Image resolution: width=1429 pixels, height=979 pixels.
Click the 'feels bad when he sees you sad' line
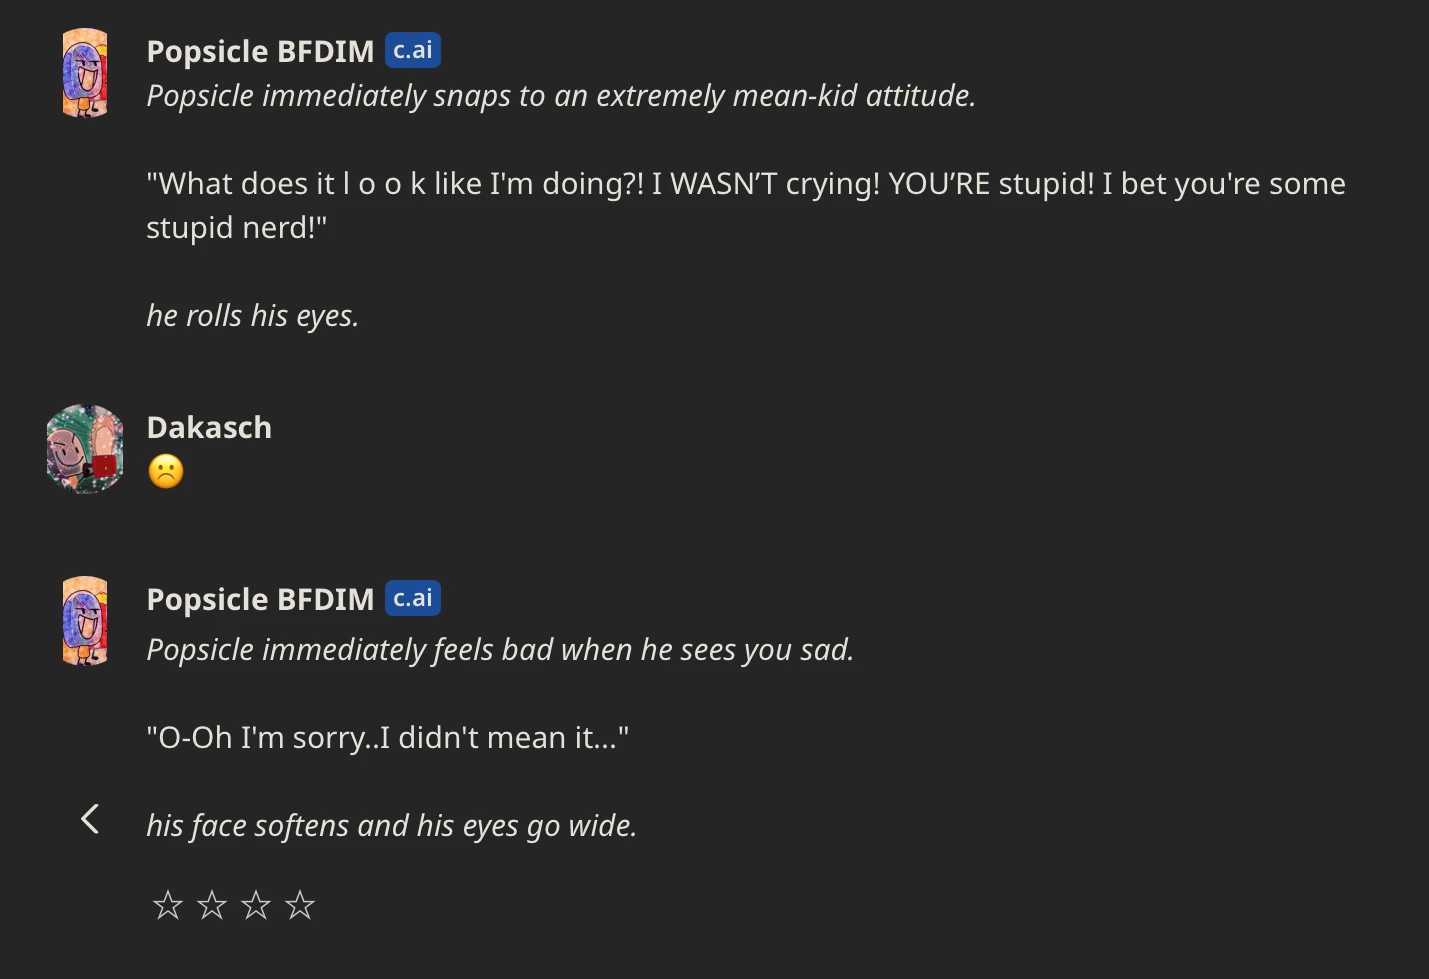500,650
